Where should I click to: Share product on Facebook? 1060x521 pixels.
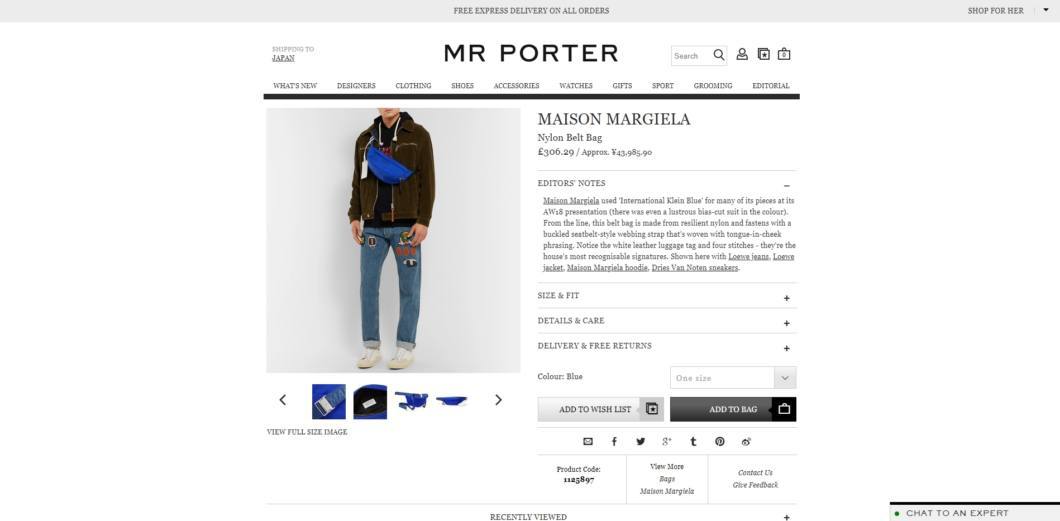coord(614,441)
